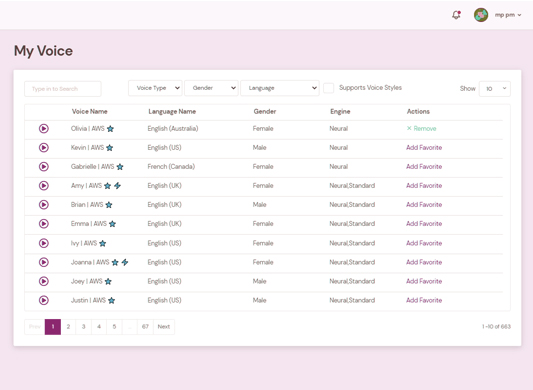This screenshot has width=533, height=390.
Task: Add Joey as favorite
Action: click(424, 281)
